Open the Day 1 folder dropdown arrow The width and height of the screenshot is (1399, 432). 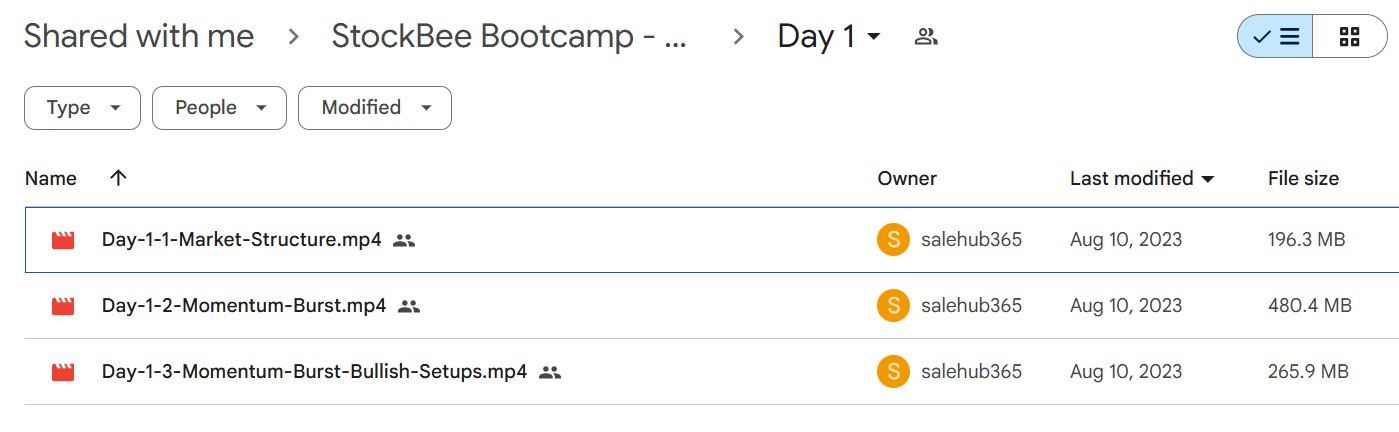[x=873, y=37]
